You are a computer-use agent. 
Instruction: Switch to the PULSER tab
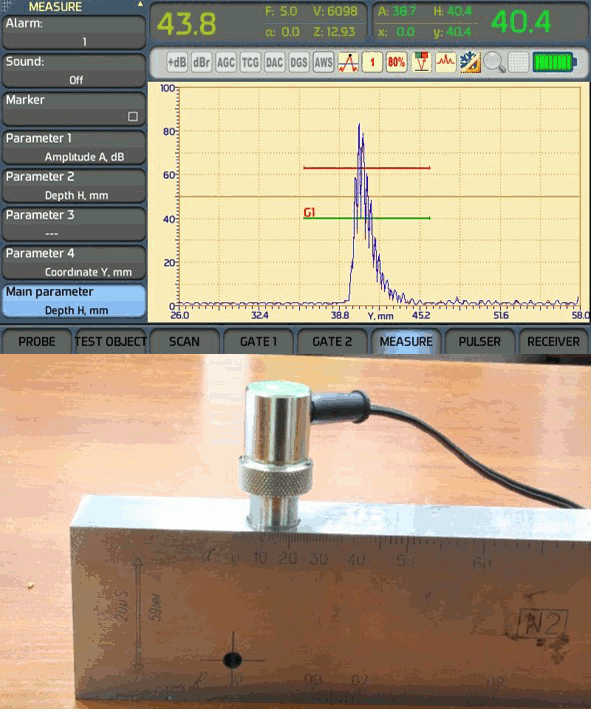point(480,341)
